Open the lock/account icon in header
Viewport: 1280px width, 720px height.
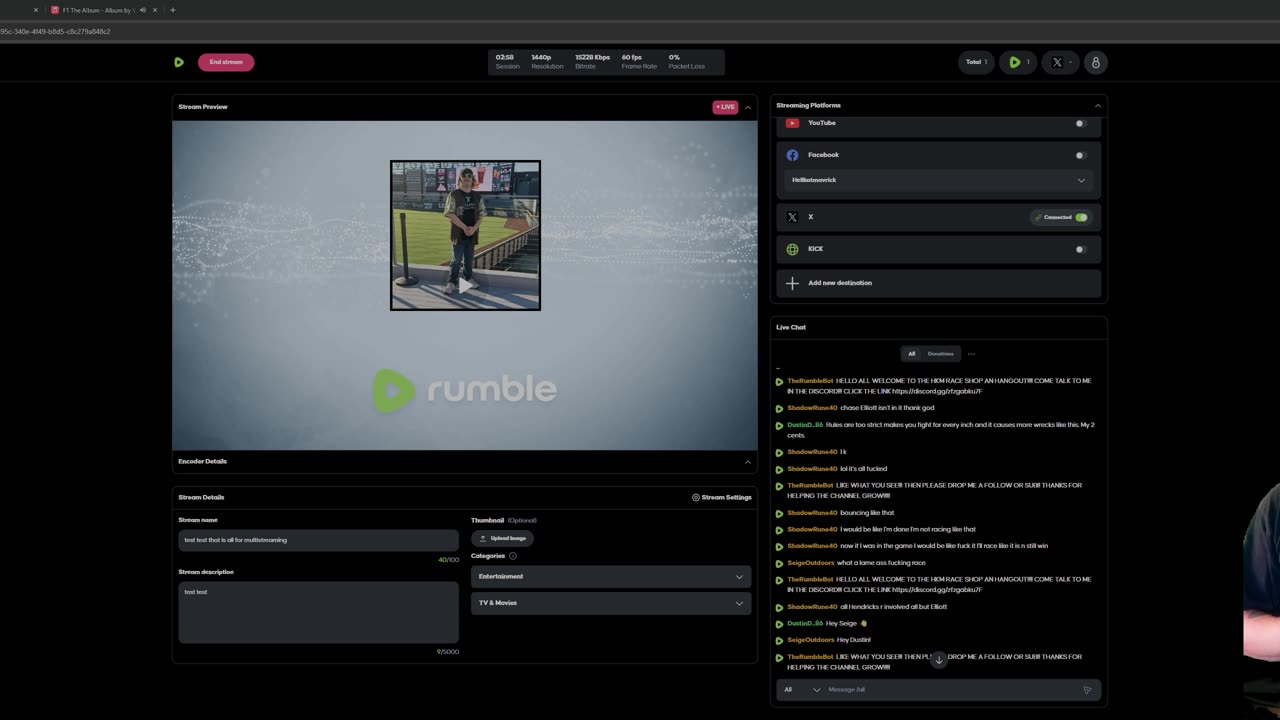pos(1095,62)
